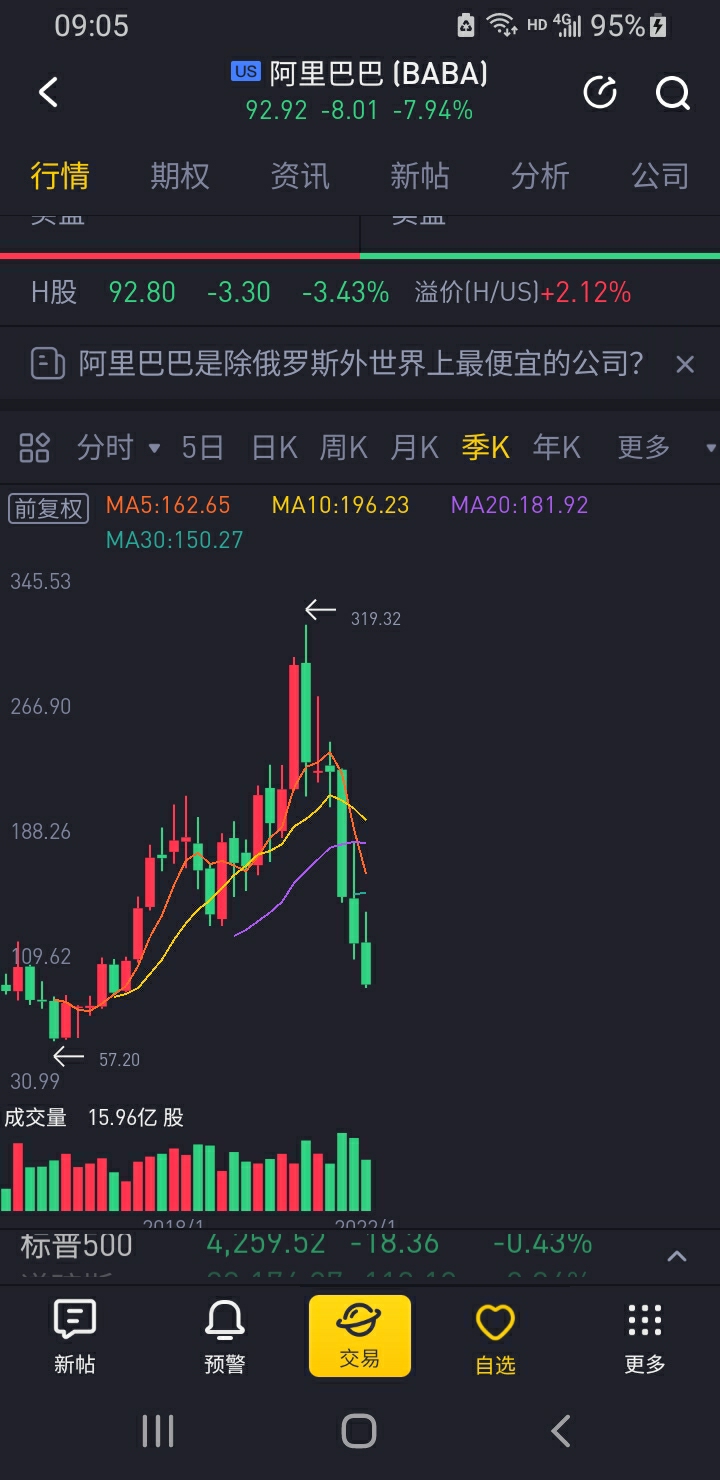Image resolution: width=720 pixels, height=1480 pixels.
Task: Tap the 319.32 high price marker
Action: coord(375,619)
